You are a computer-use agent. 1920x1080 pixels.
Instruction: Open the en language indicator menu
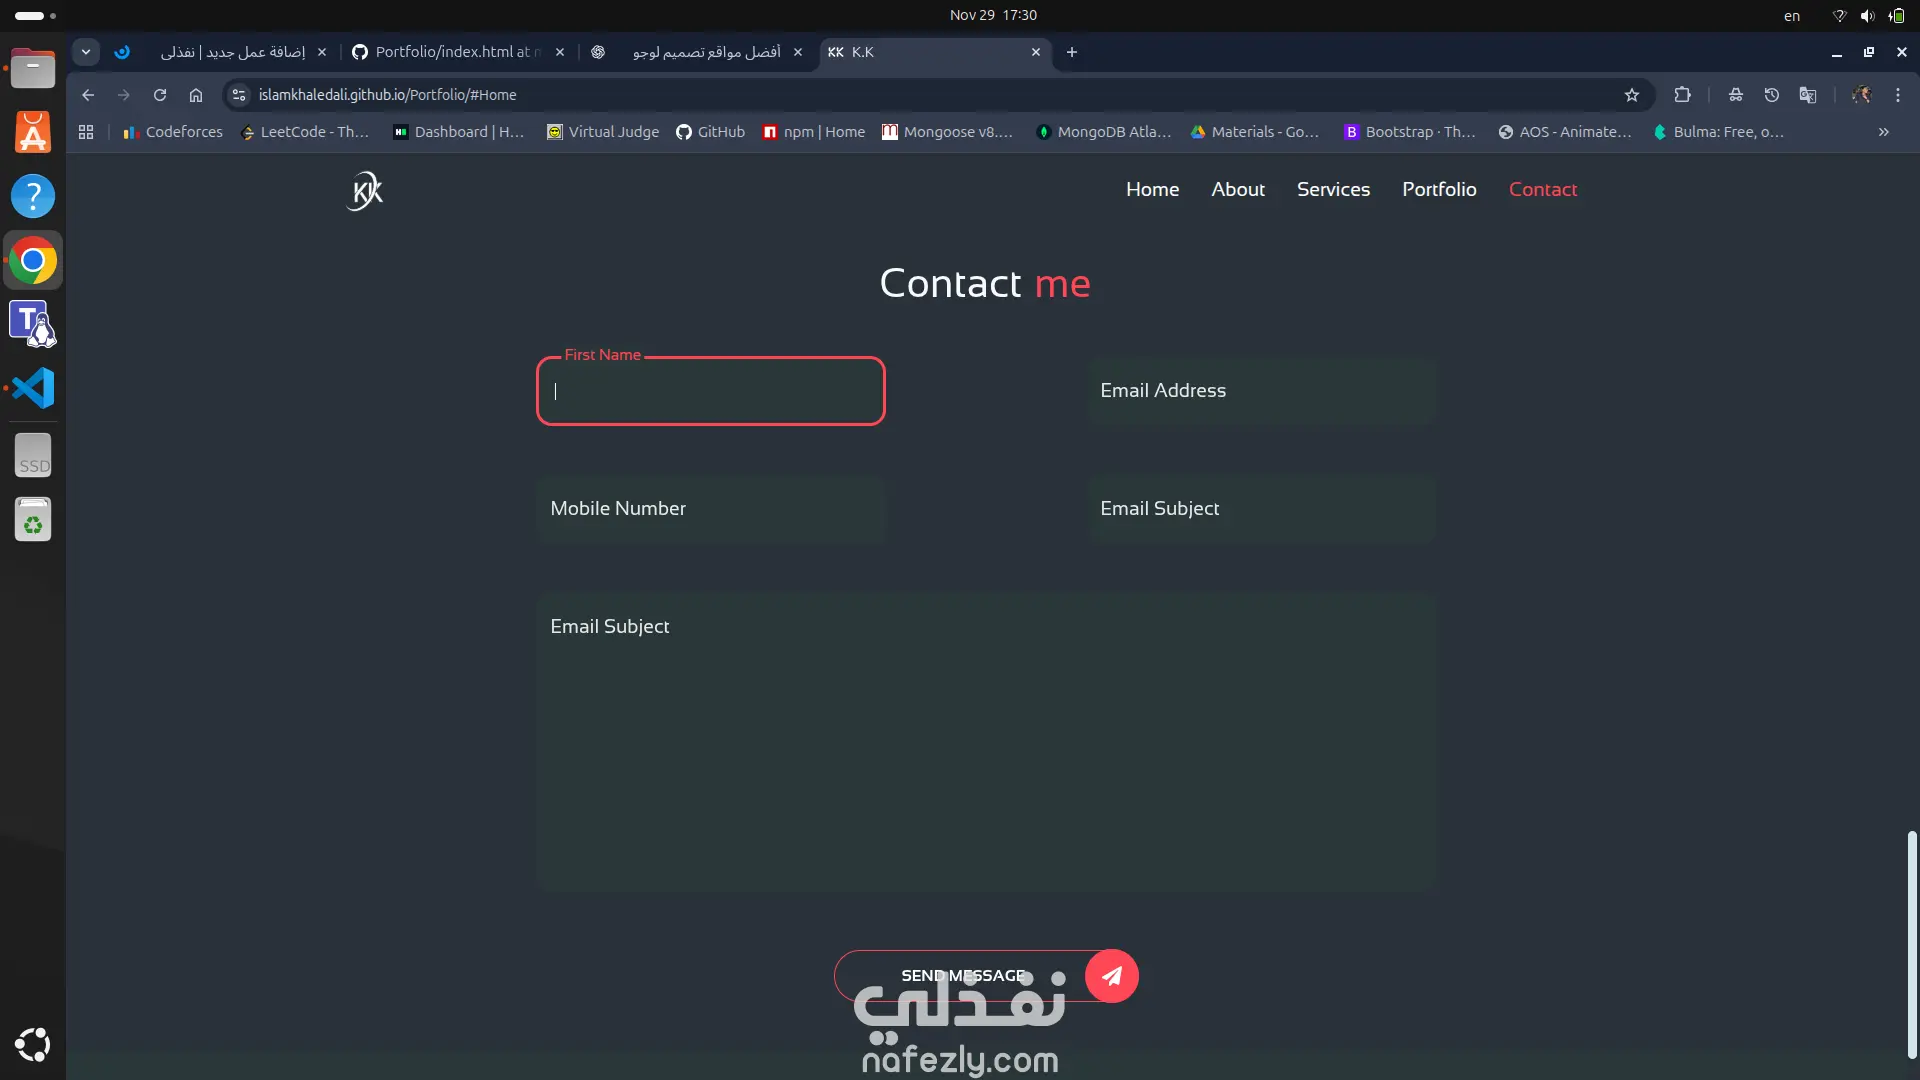1792,16
